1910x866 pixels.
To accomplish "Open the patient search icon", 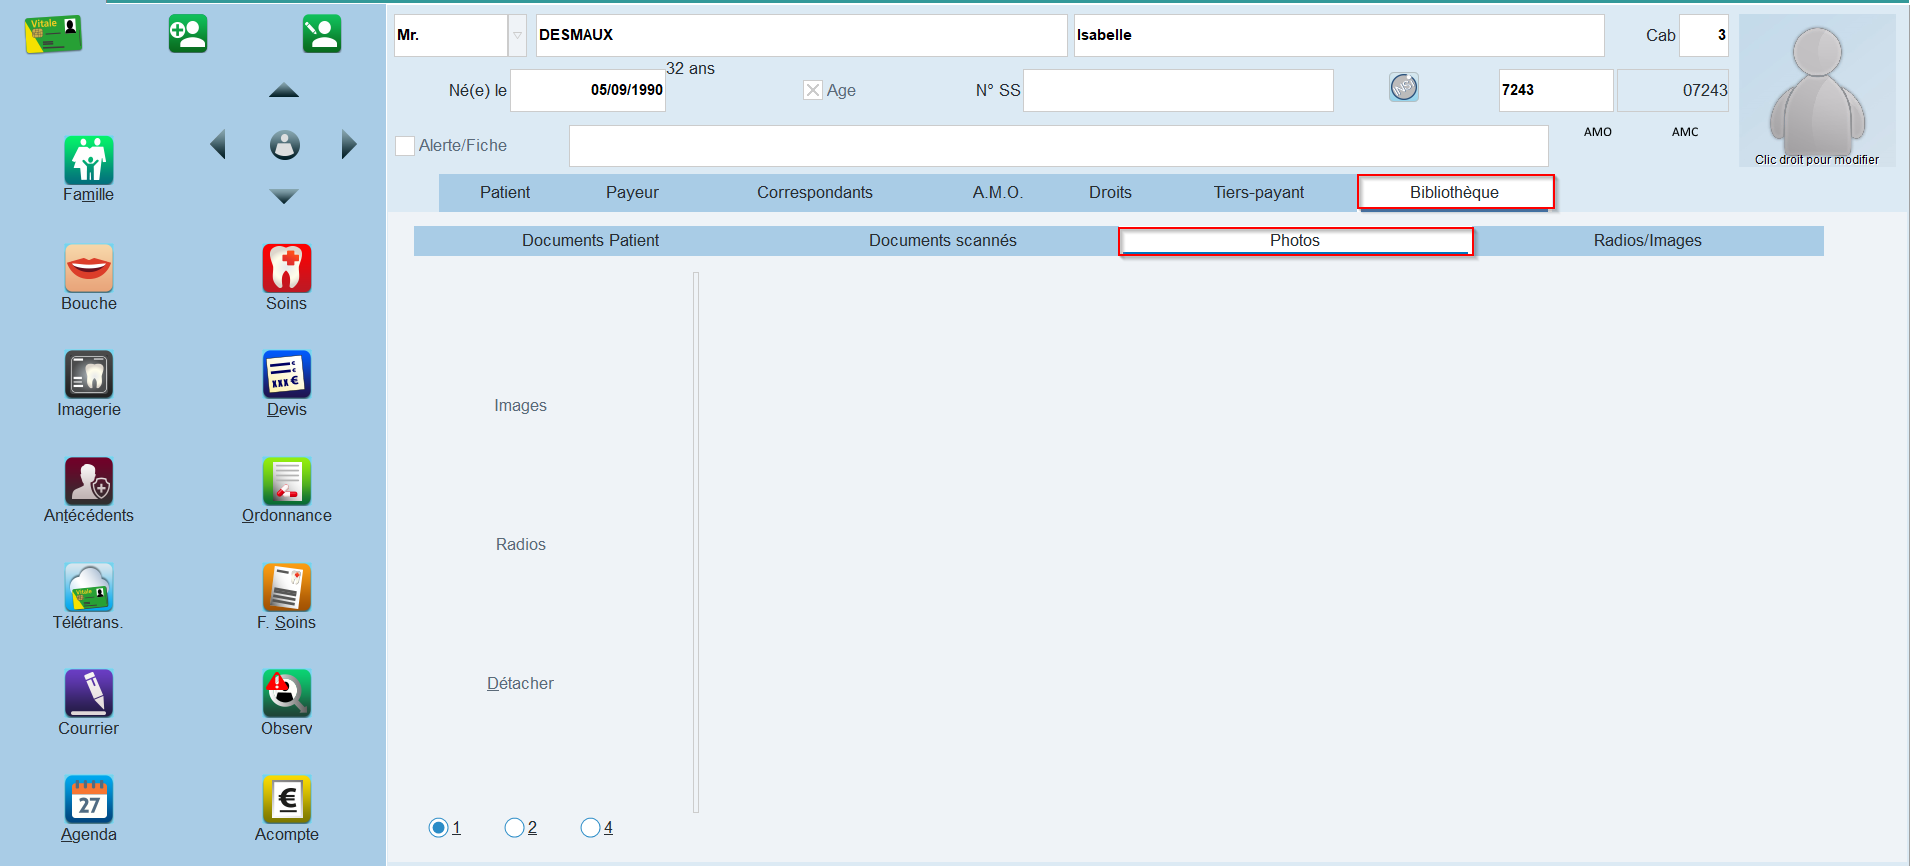I will tap(322, 34).
